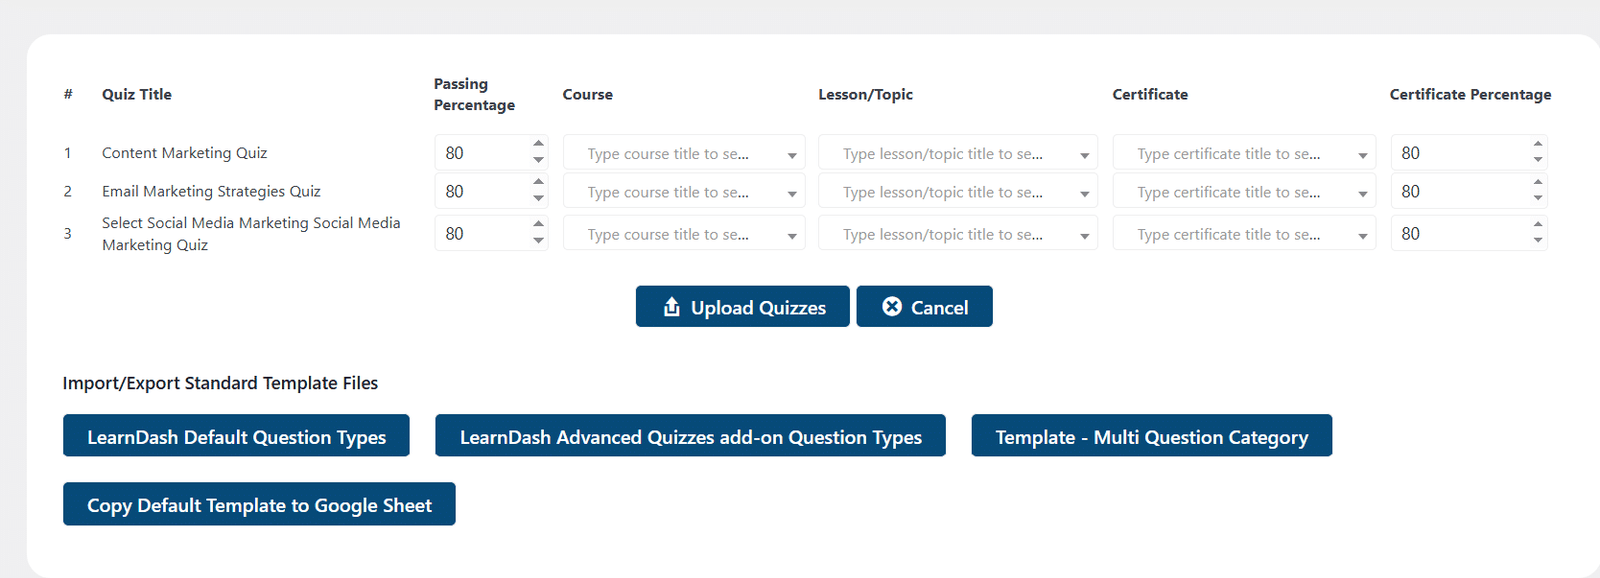Open lesson/topic dropdown for Email Marketing Strategies Quiz
The image size is (1600, 578).
point(958,191)
